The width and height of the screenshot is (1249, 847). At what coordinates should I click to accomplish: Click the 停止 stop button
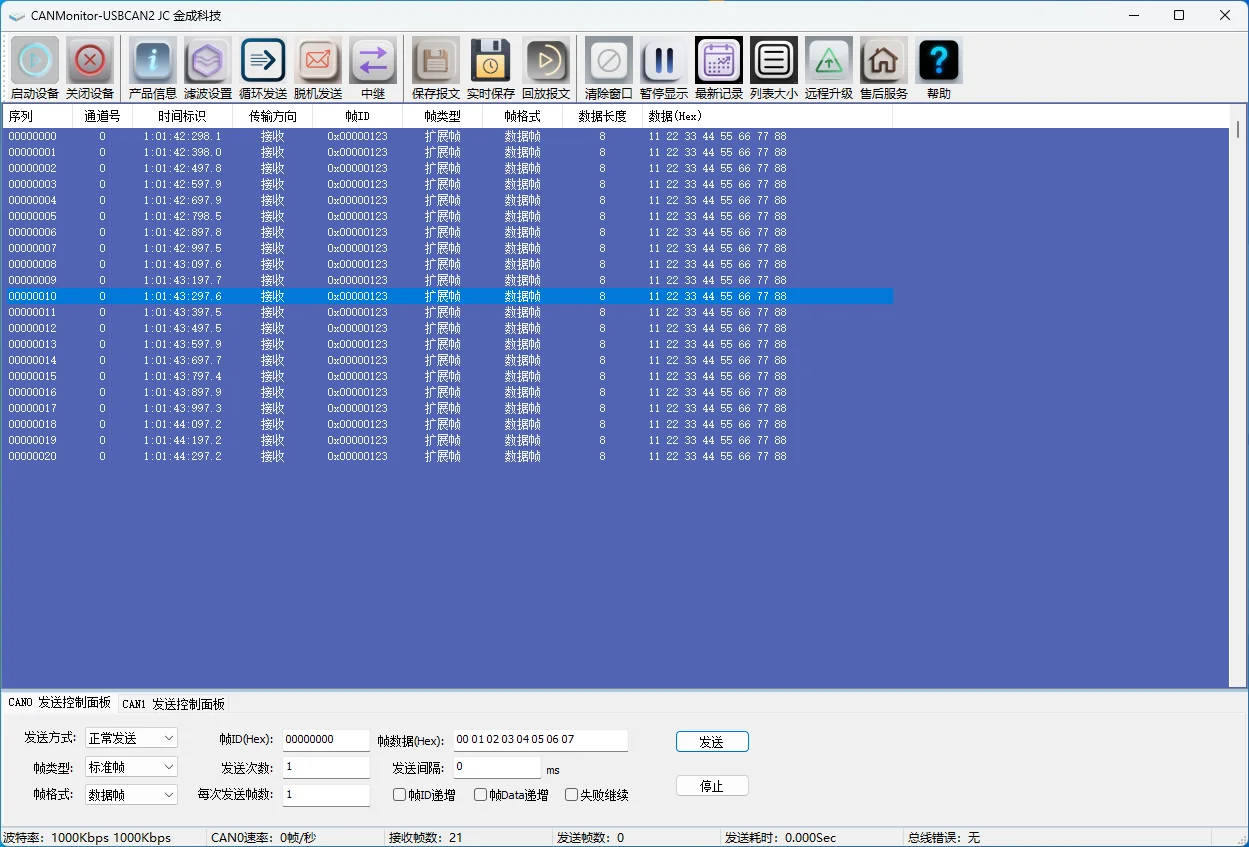point(711,785)
